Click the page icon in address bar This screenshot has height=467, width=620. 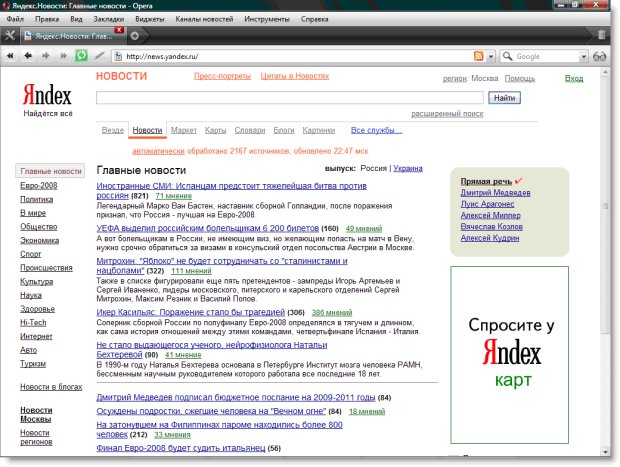tap(117, 56)
